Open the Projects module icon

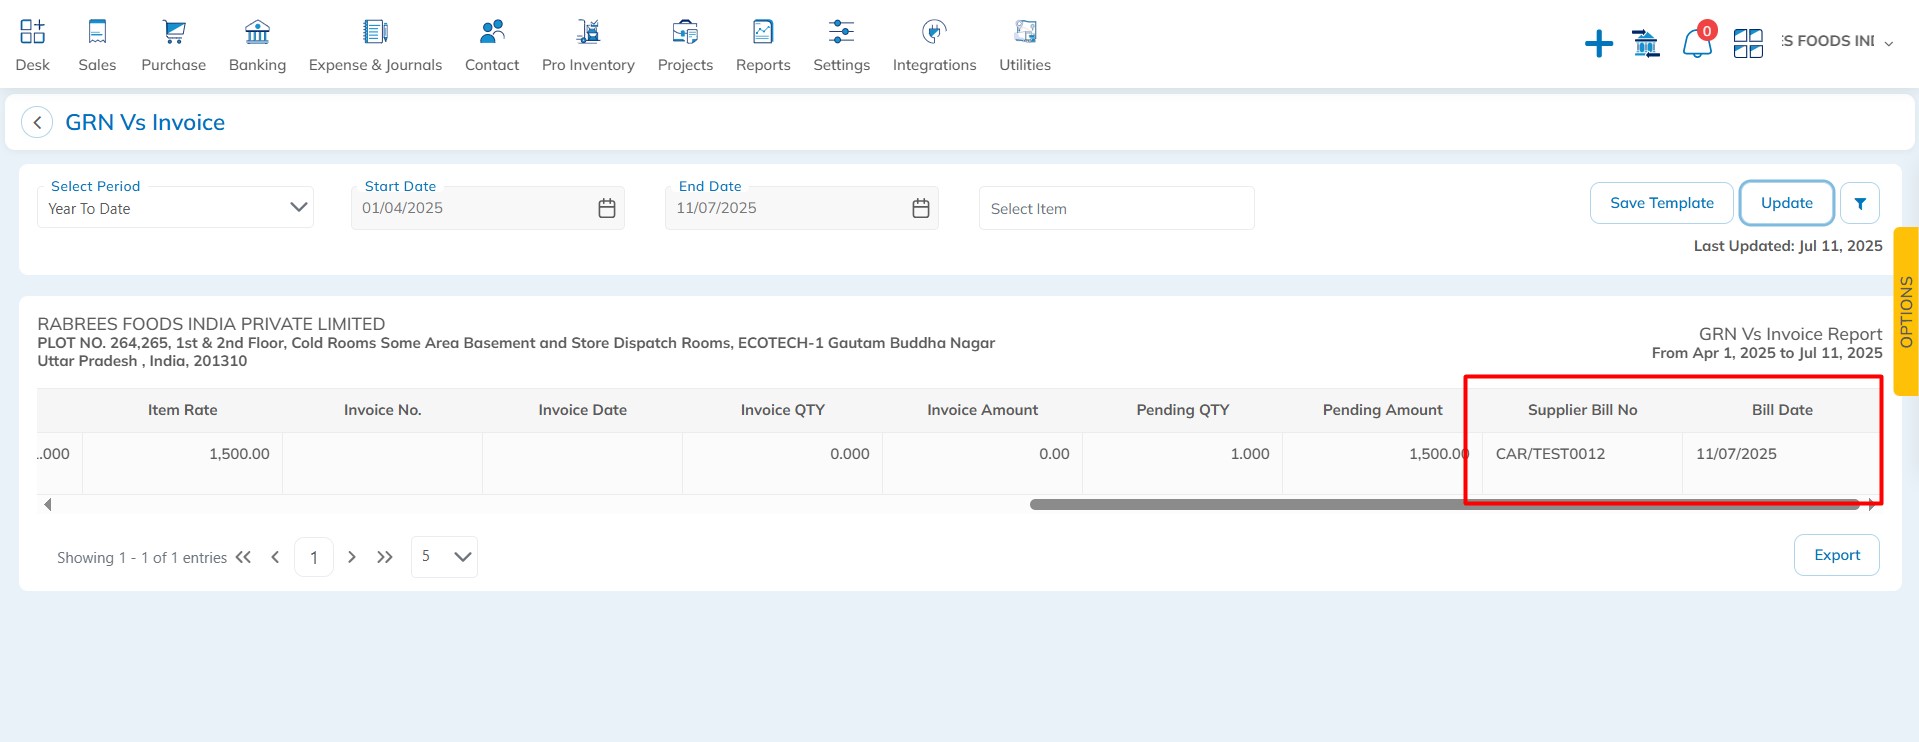685,32
